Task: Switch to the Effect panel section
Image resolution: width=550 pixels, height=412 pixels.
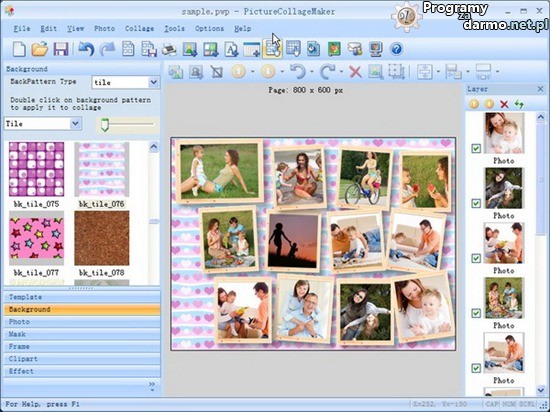Action: 82,371
